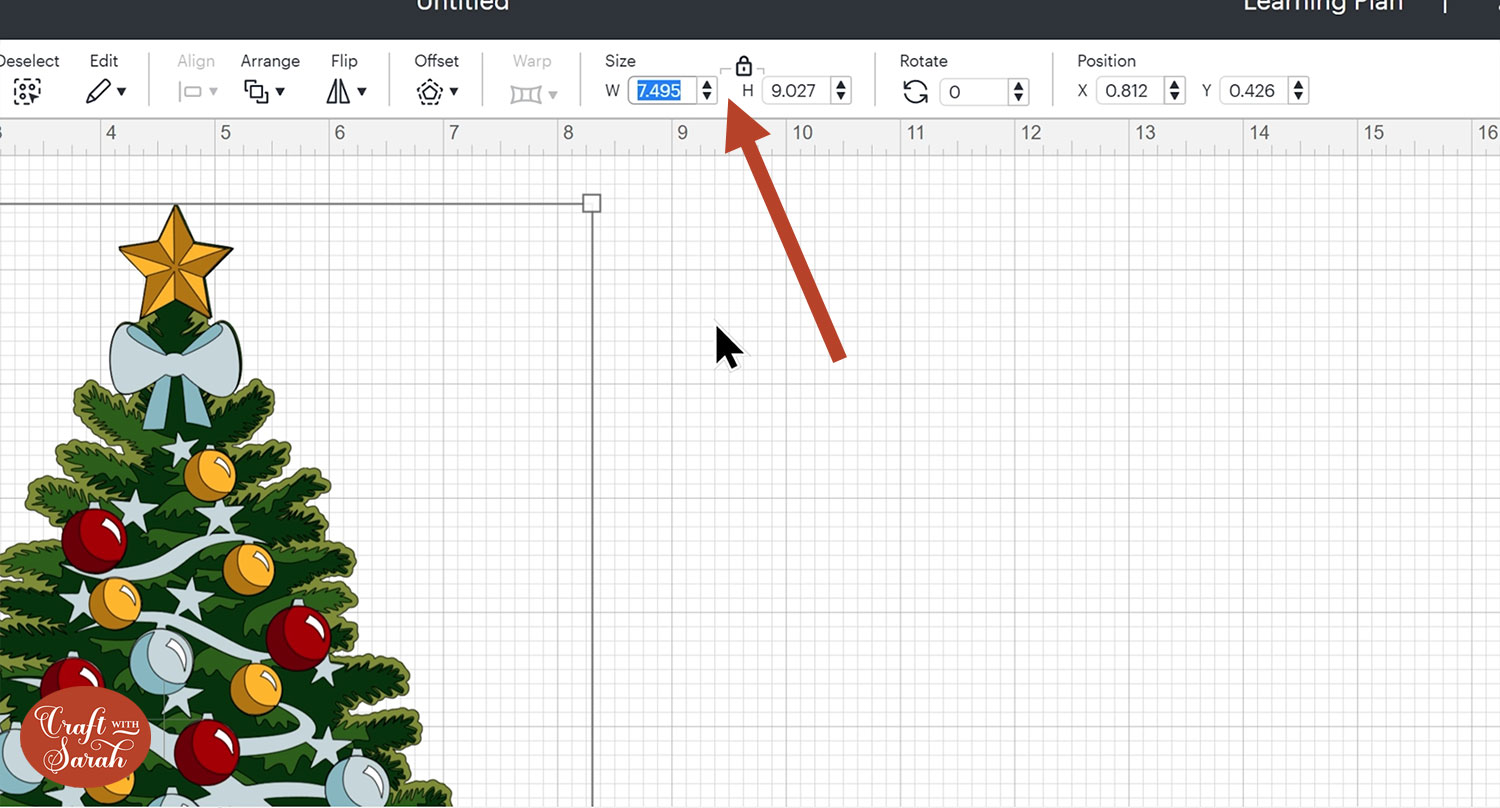Click the Rotate icon
Screen dimensions: 1500x808
point(915,92)
